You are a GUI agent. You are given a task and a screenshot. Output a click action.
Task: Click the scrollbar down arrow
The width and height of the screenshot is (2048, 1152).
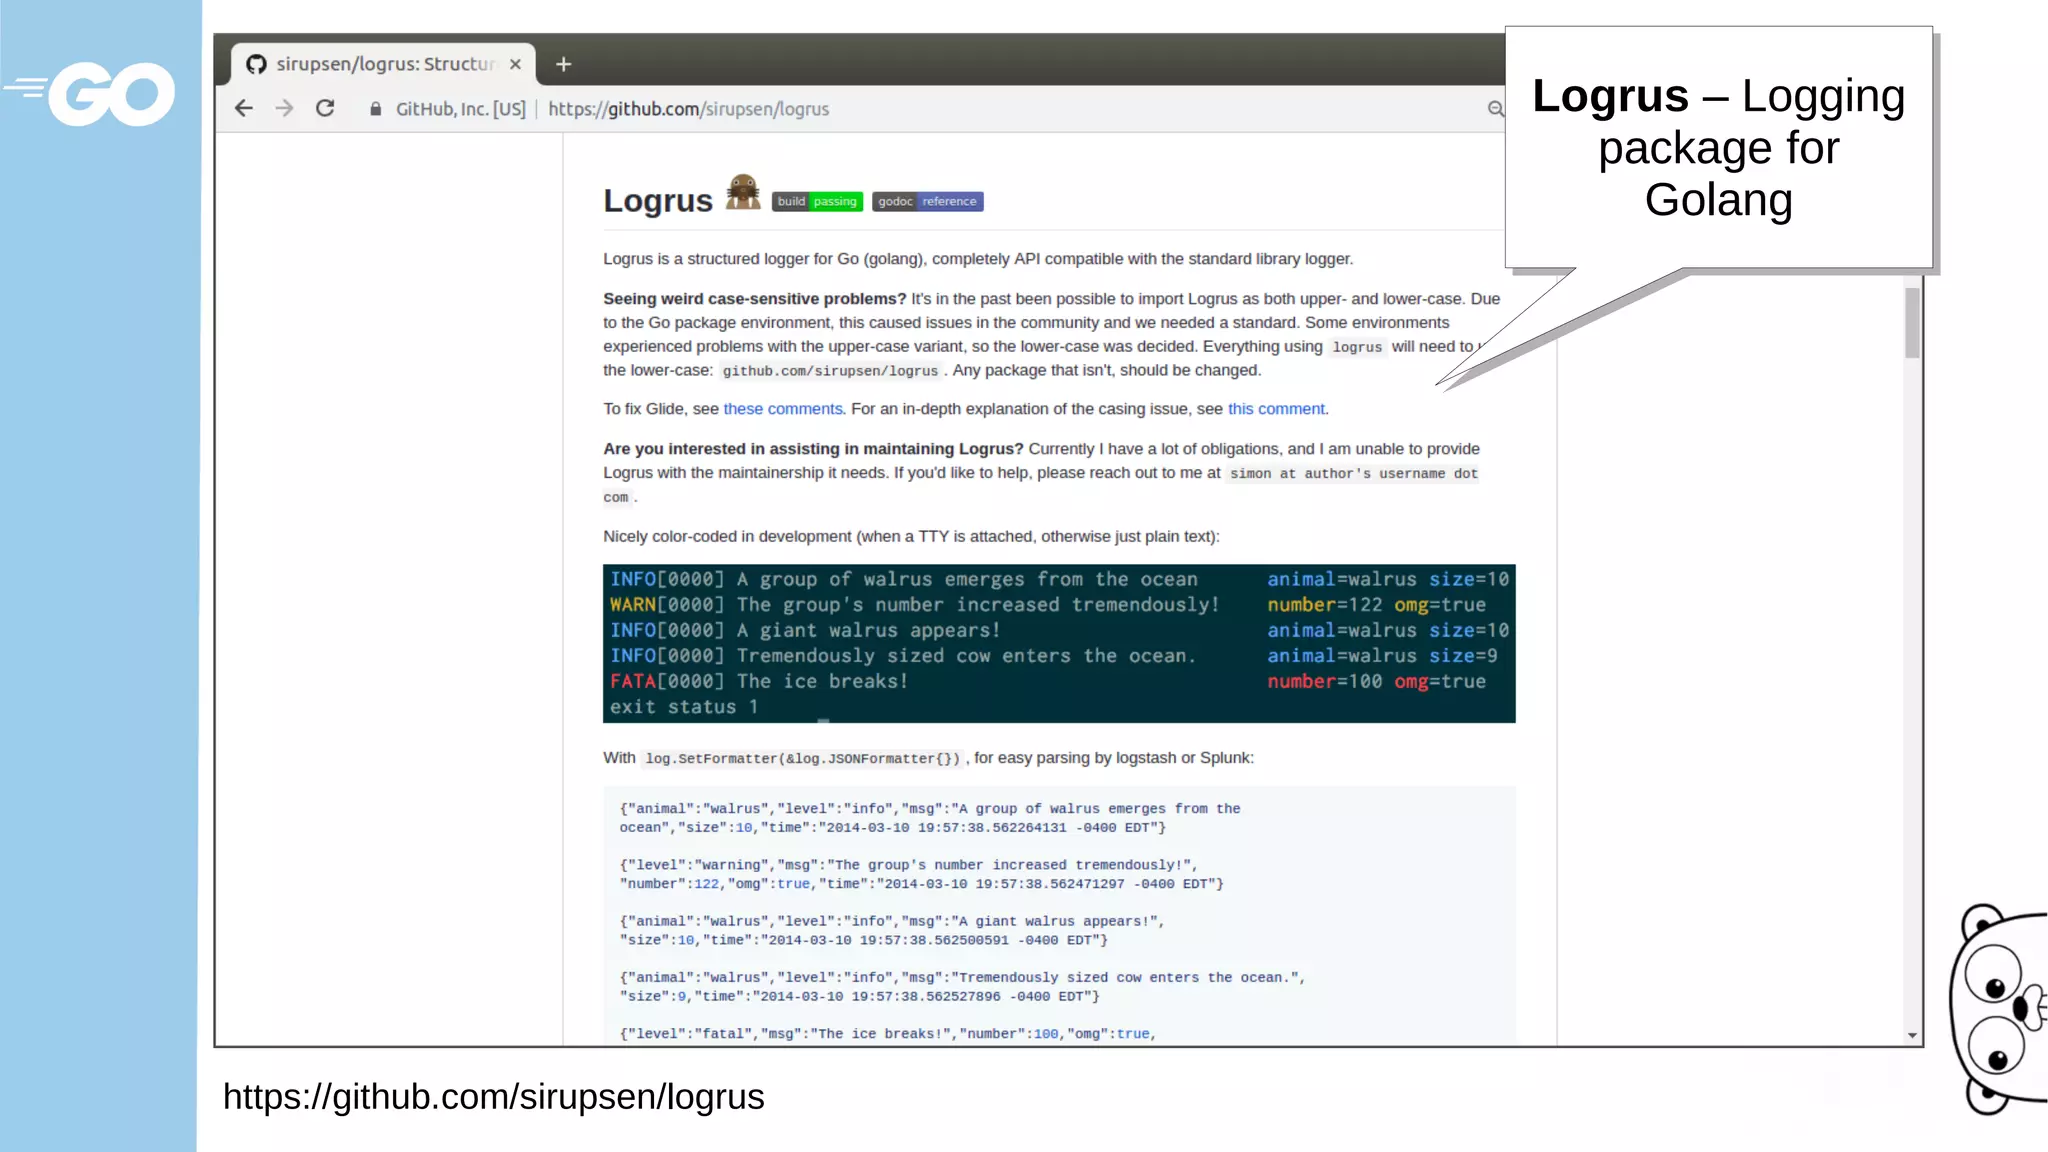tap(1912, 1036)
